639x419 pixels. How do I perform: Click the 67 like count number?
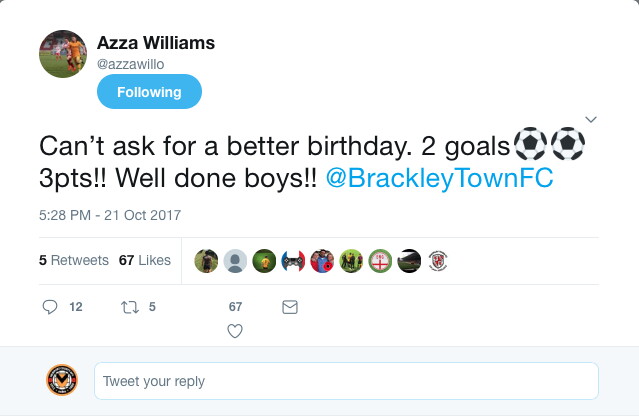pyautogui.click(x=236, y=308)
